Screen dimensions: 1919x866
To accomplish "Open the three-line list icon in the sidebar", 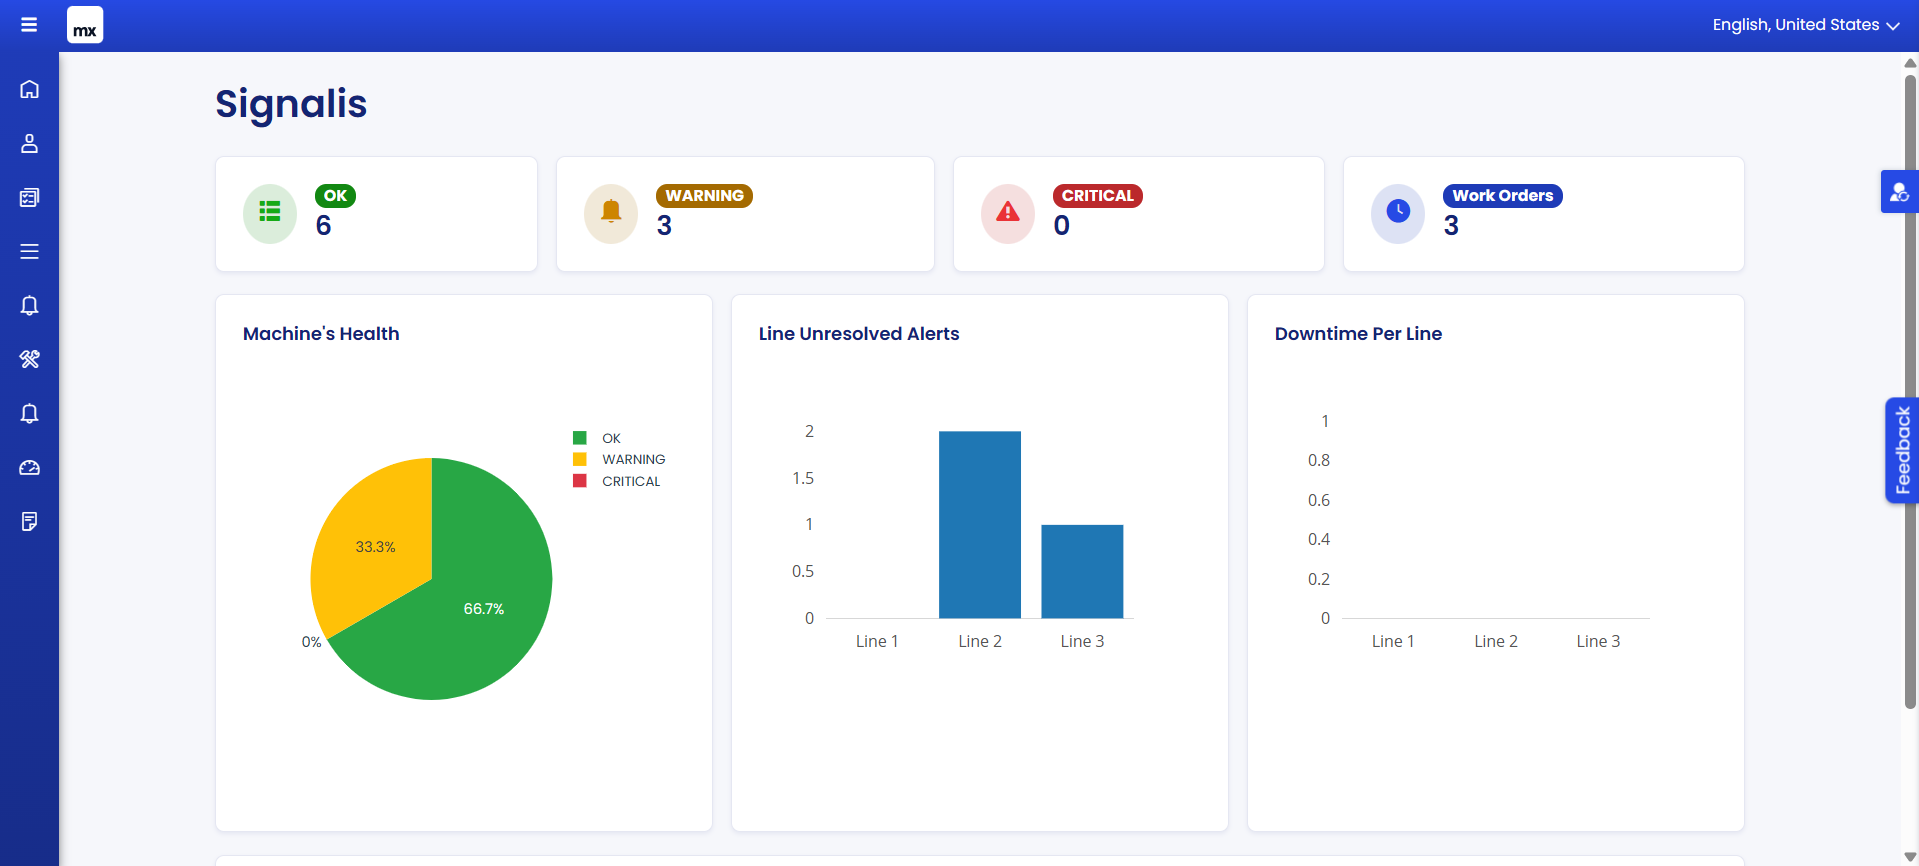I will click(x=29, y=251).
